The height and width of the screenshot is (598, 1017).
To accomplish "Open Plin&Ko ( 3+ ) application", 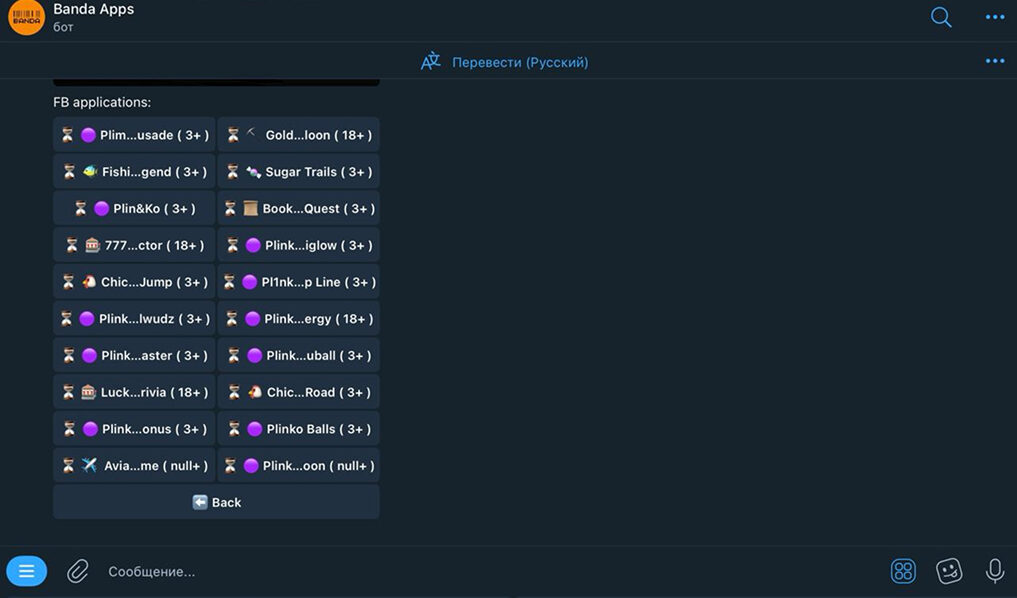I will [x=134, y=208].
